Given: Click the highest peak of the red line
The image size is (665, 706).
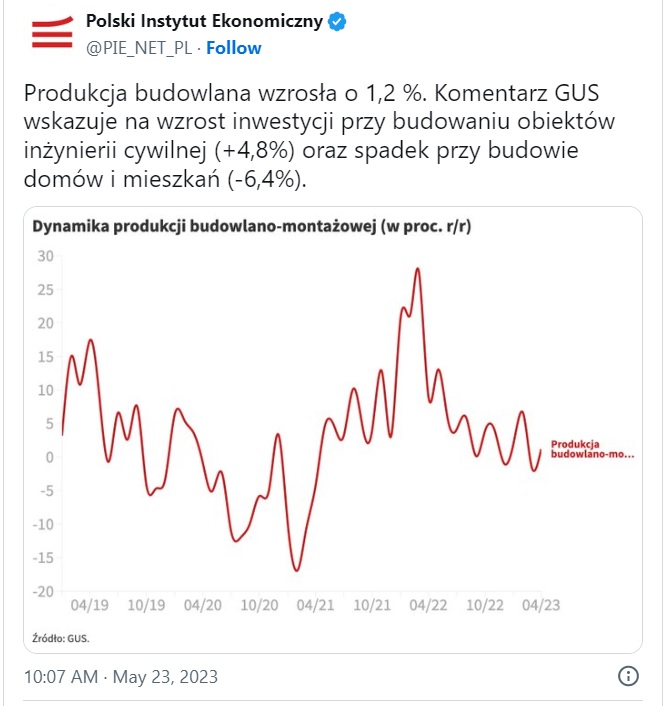Looking at the screenshot, I should point(416,269).
